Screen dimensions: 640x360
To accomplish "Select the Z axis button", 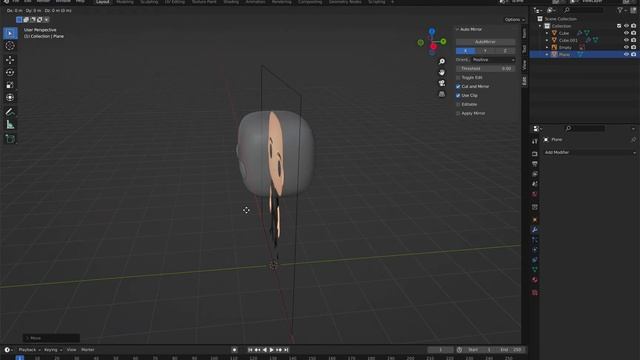I will [x=505, y=51].
